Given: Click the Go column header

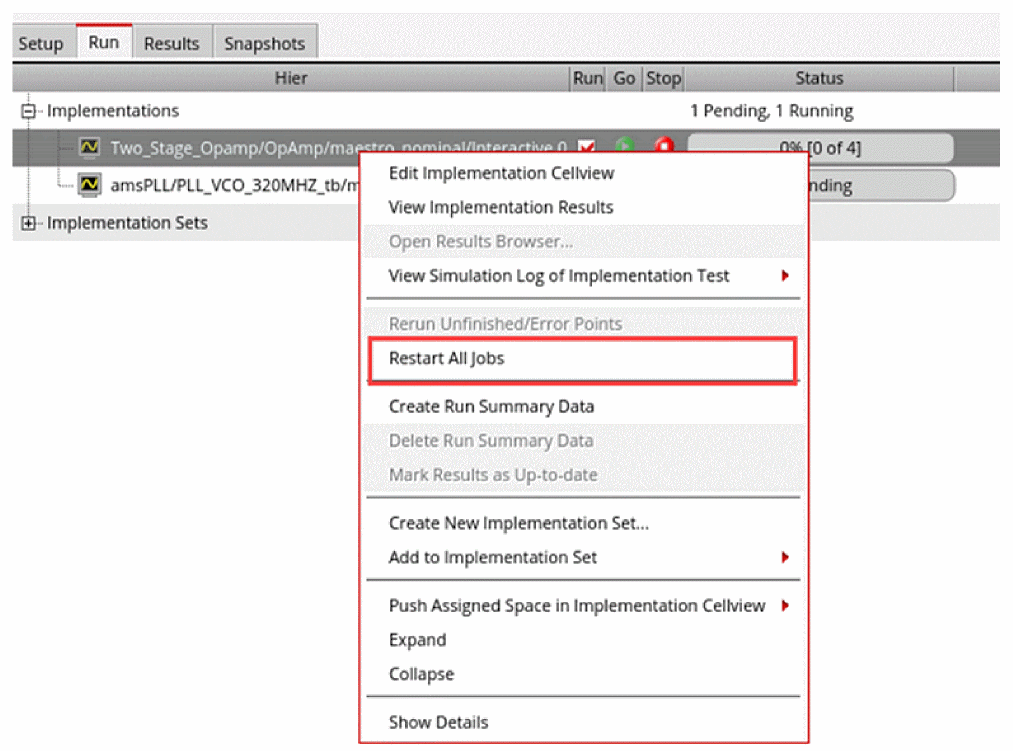Looking at the screenshot, I should [624, 78].
